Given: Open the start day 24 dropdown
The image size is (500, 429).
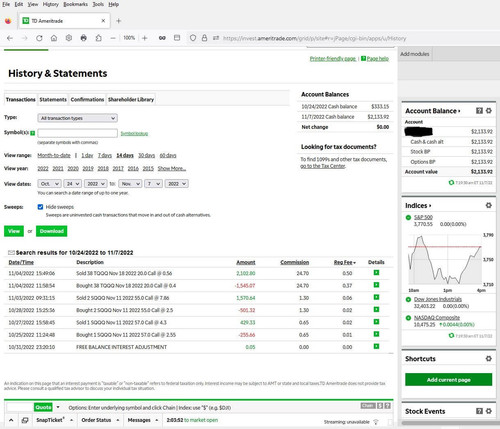Looking at the screenshot, I should [x=72, y=184].
